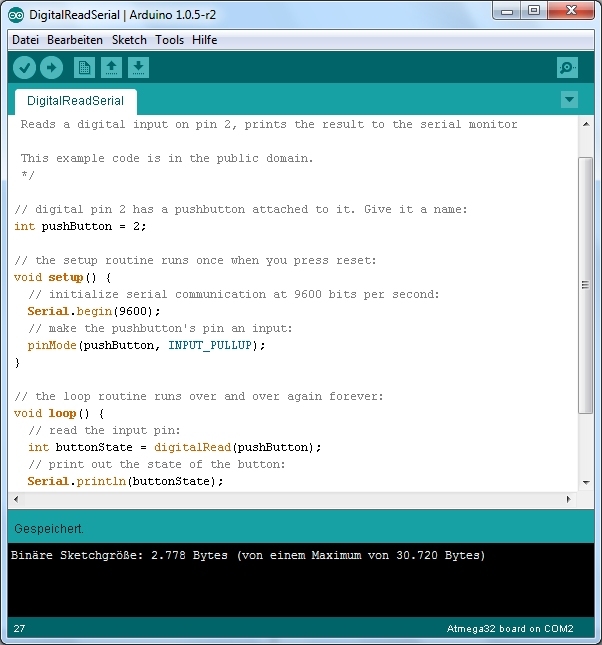Open the Sketch menu
The image size is (602, 645).
point(129,40)
